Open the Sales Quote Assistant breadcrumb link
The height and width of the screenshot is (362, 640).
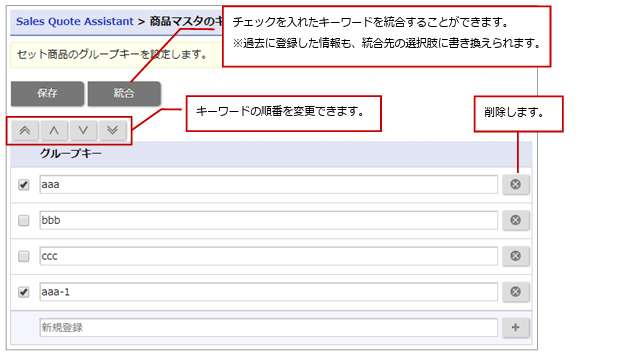pyautogui.click(x=75, y=21)
